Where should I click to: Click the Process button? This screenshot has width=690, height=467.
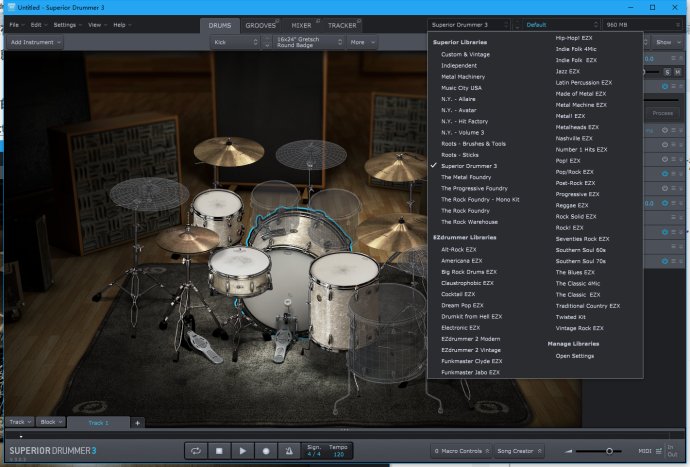[663, 113]
